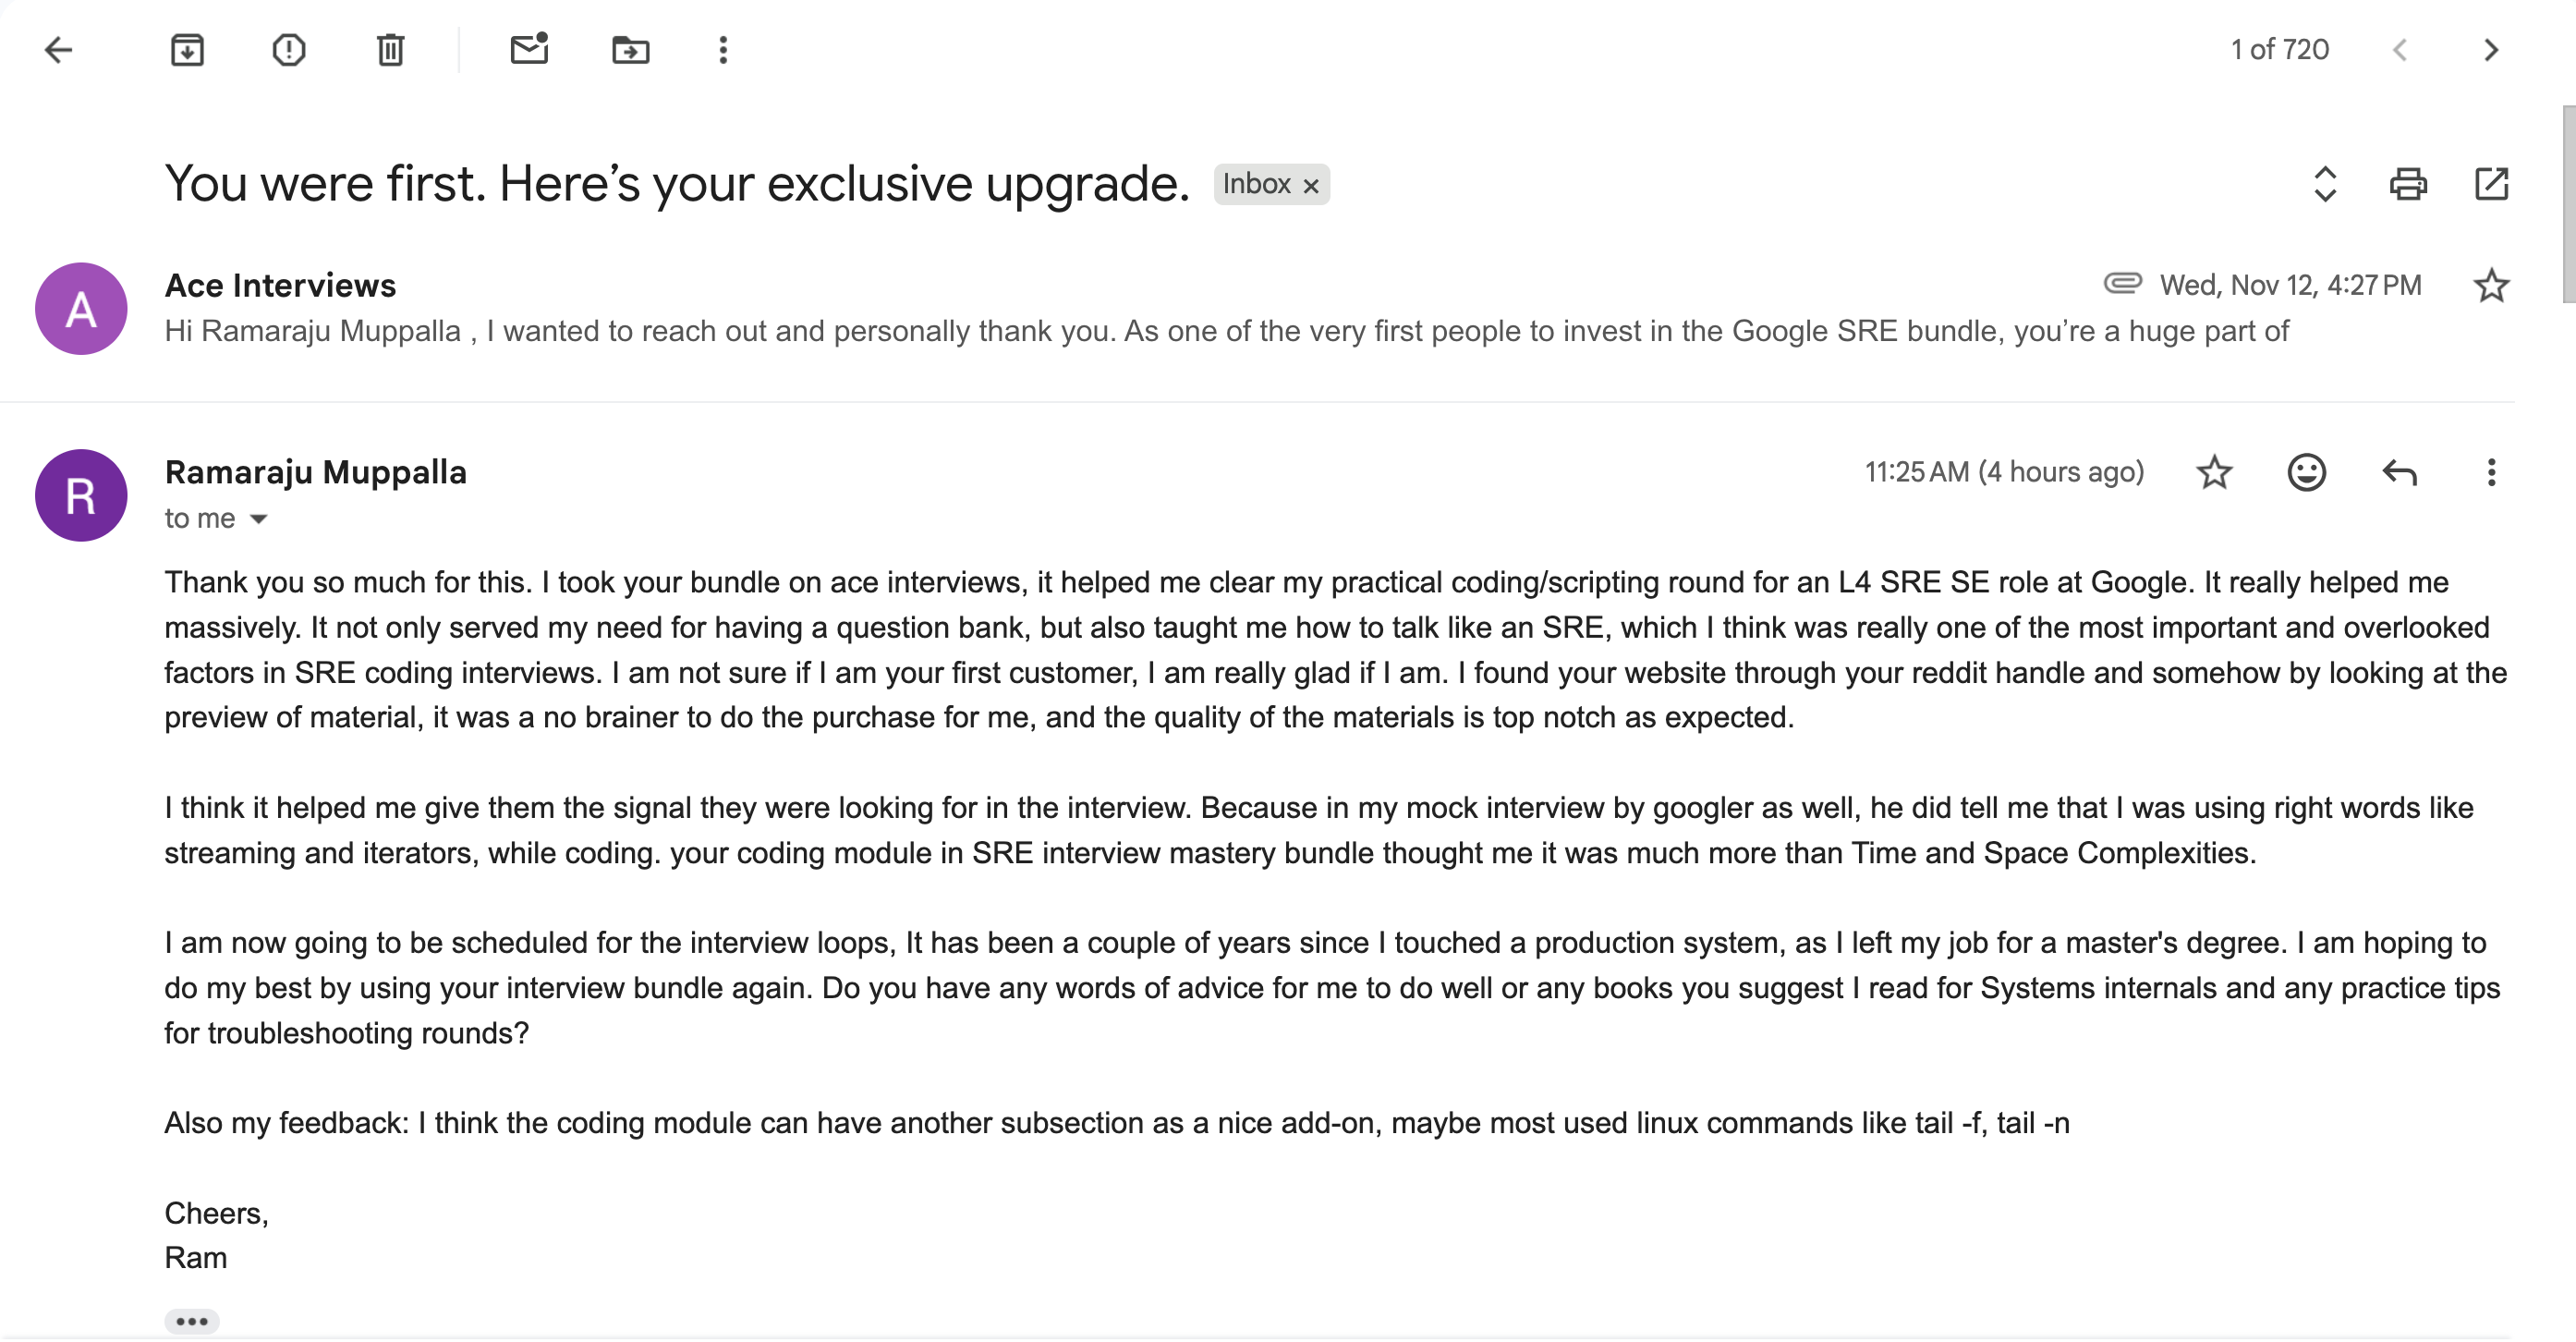Open More menu on Ramaraju's message
Viewport: 2576px width, 1342px height.
(2491, 472)
